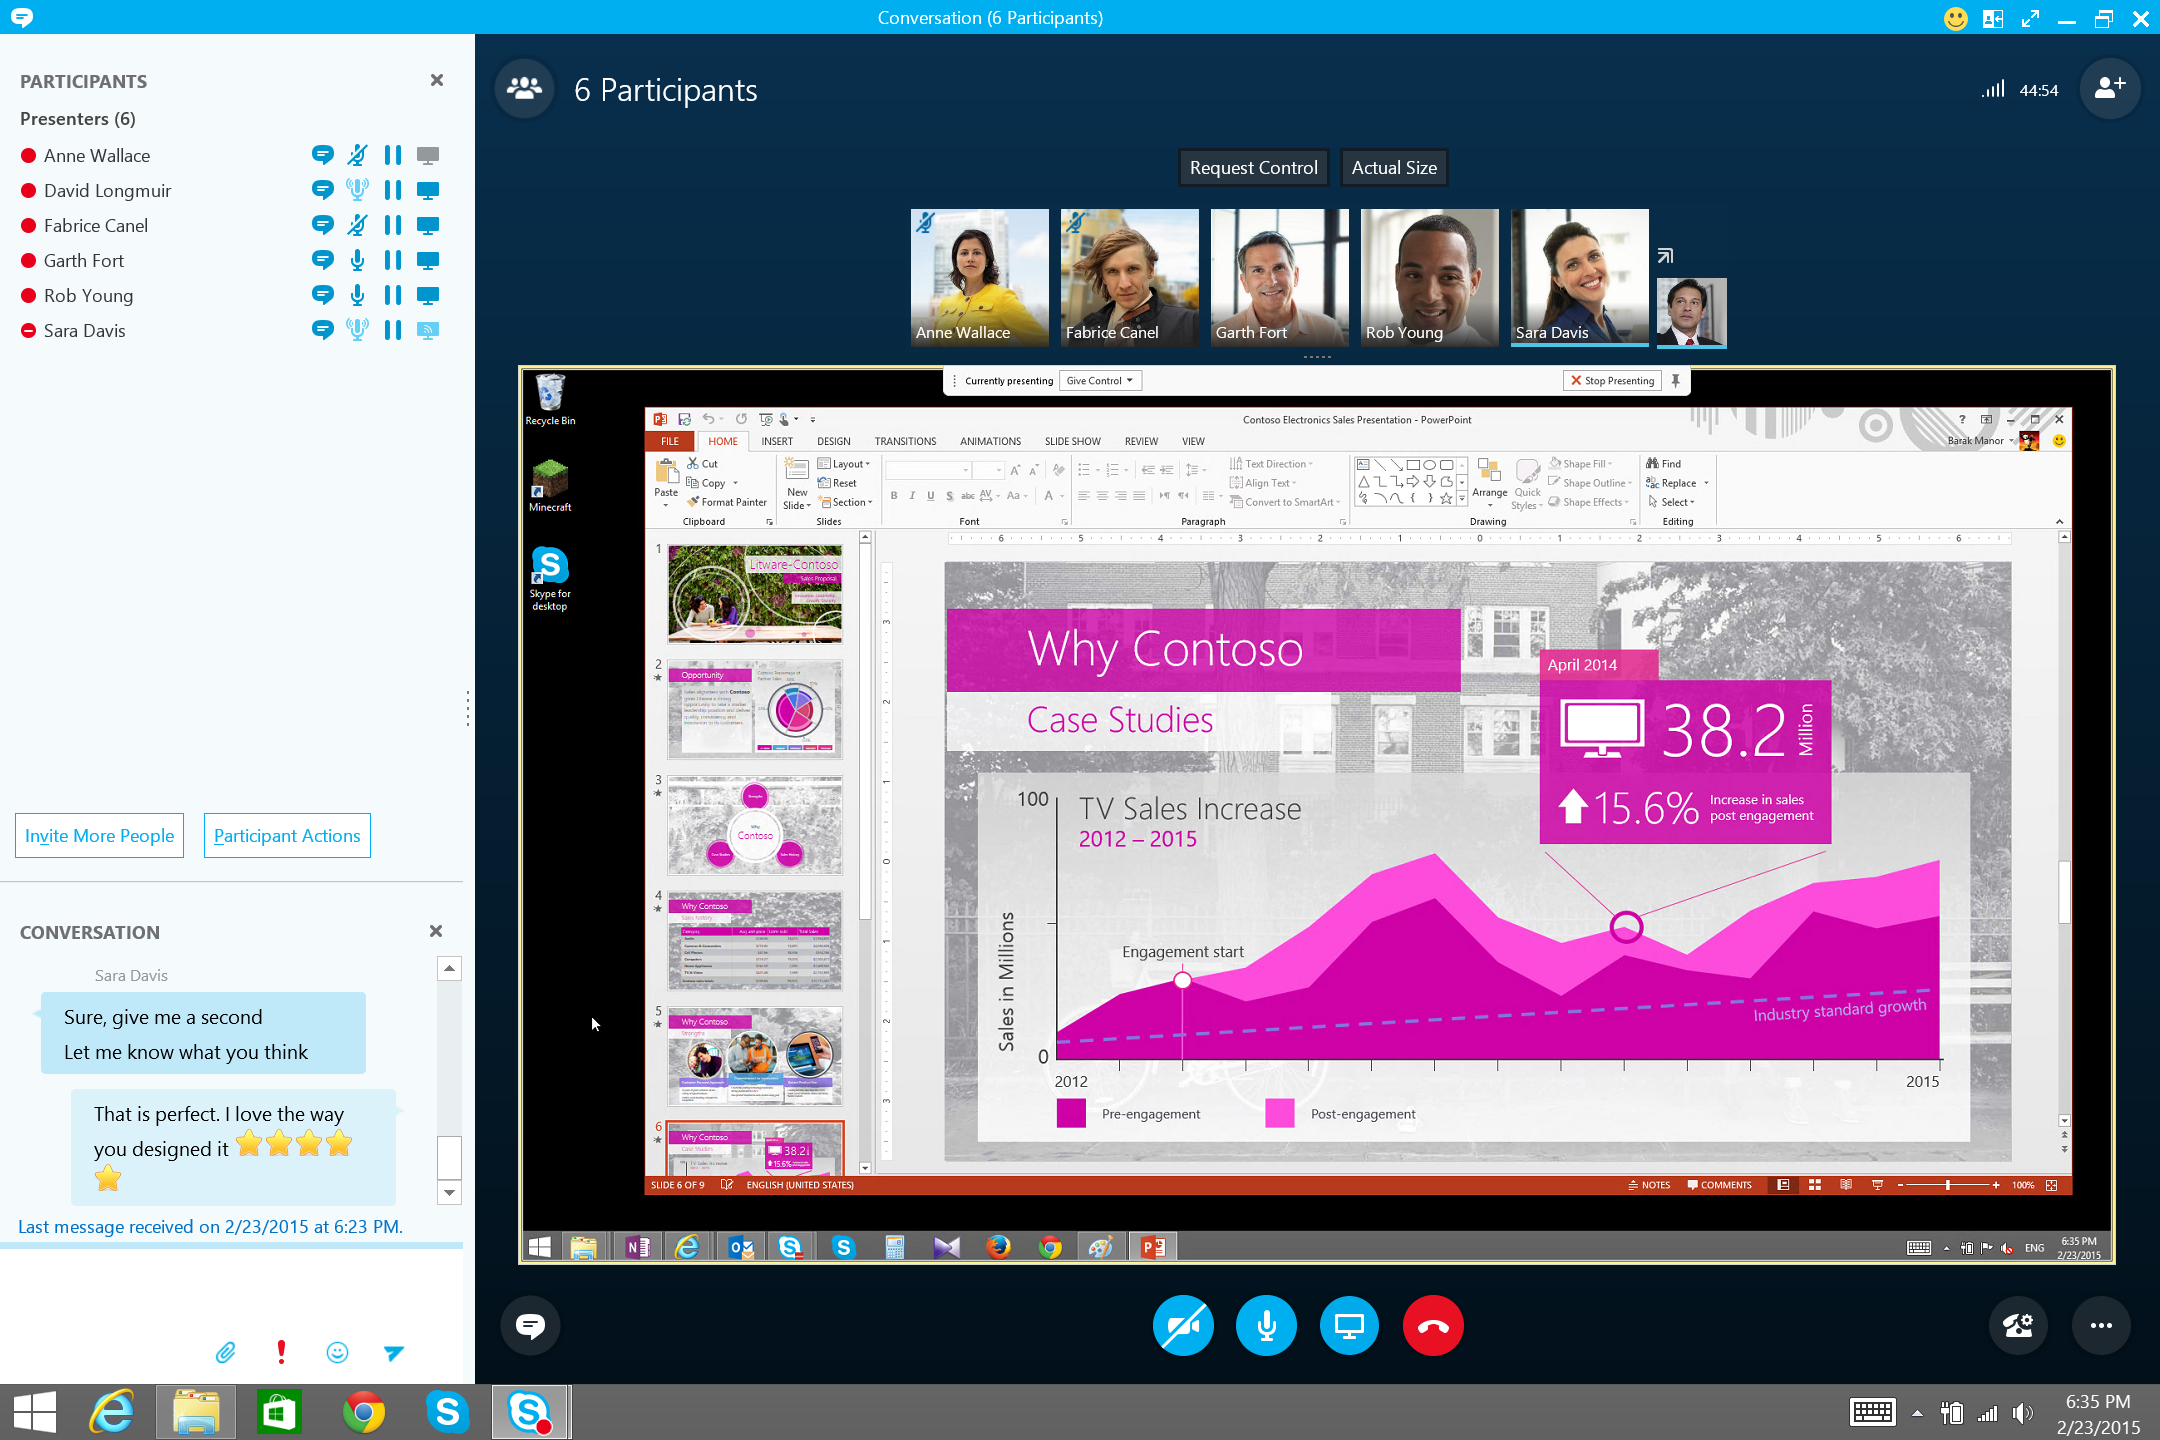Toggle video for Rob Young
The width and height of the screenshot is (2160, 1440).
[429, 294]
